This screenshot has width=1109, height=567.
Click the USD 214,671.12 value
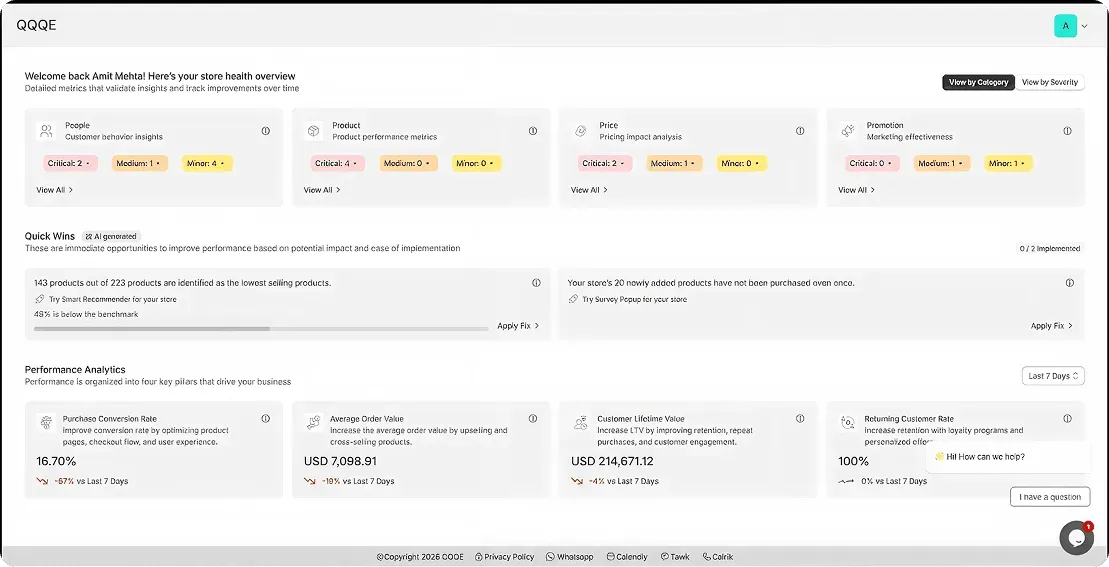612,462
